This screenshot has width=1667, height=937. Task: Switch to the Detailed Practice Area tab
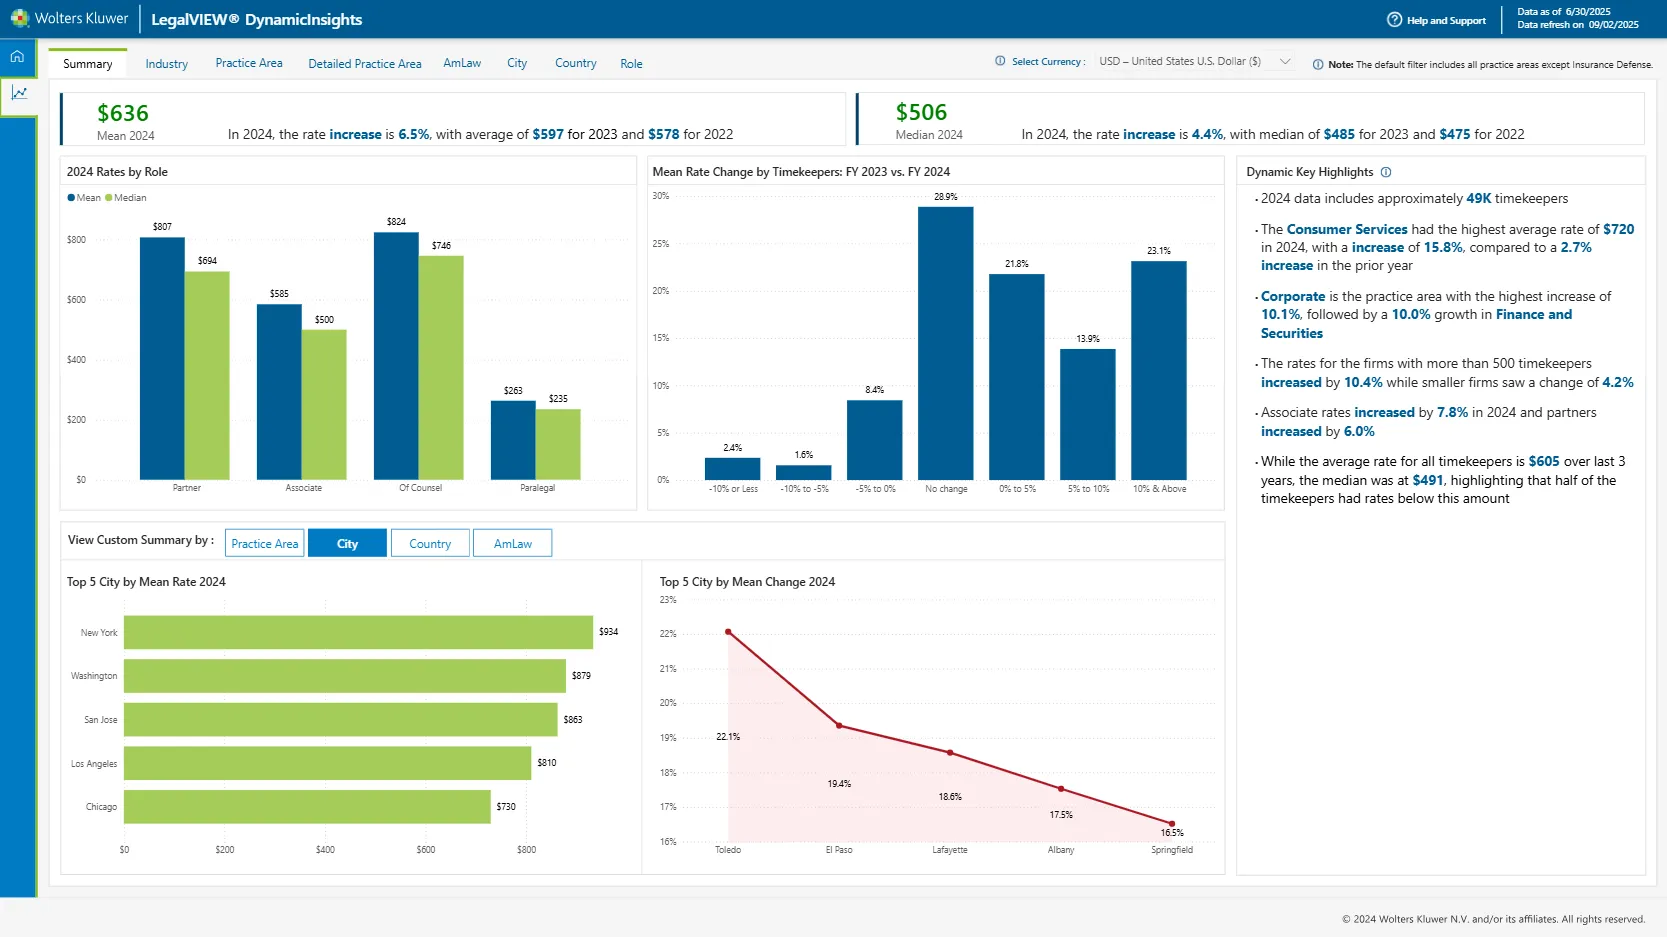pyautogui.click(x=364, y=63)
